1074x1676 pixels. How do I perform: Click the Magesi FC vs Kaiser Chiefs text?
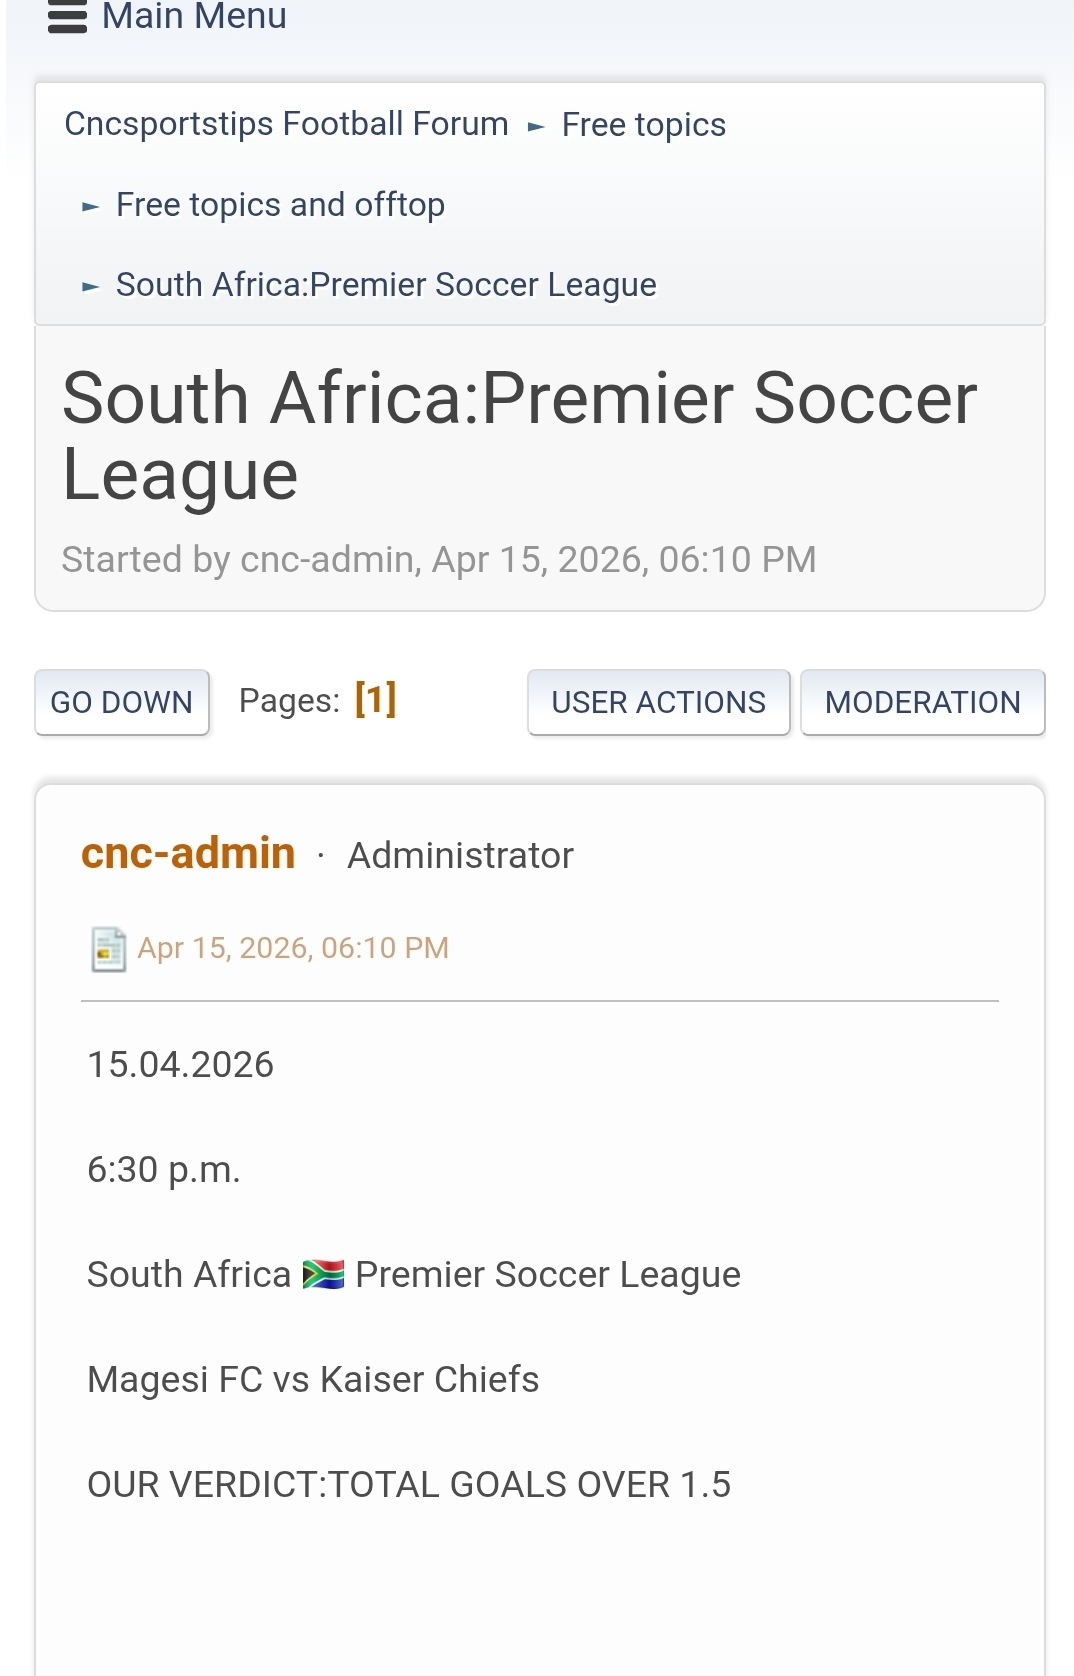tap(313, 1380)
